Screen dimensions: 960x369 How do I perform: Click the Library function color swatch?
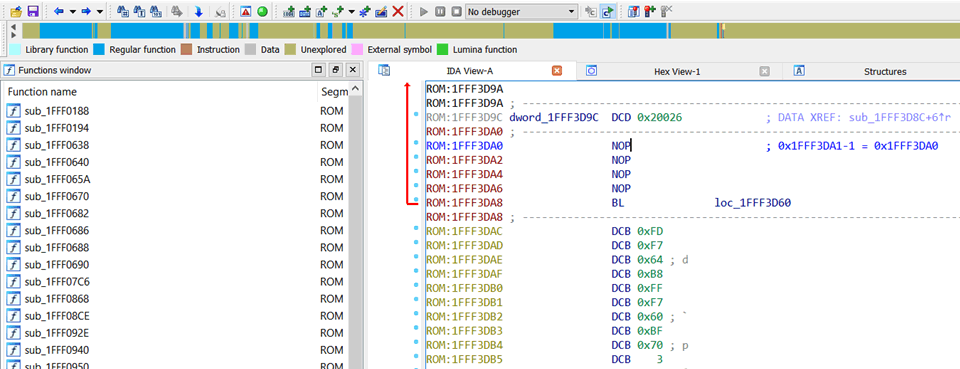point(15,50)
